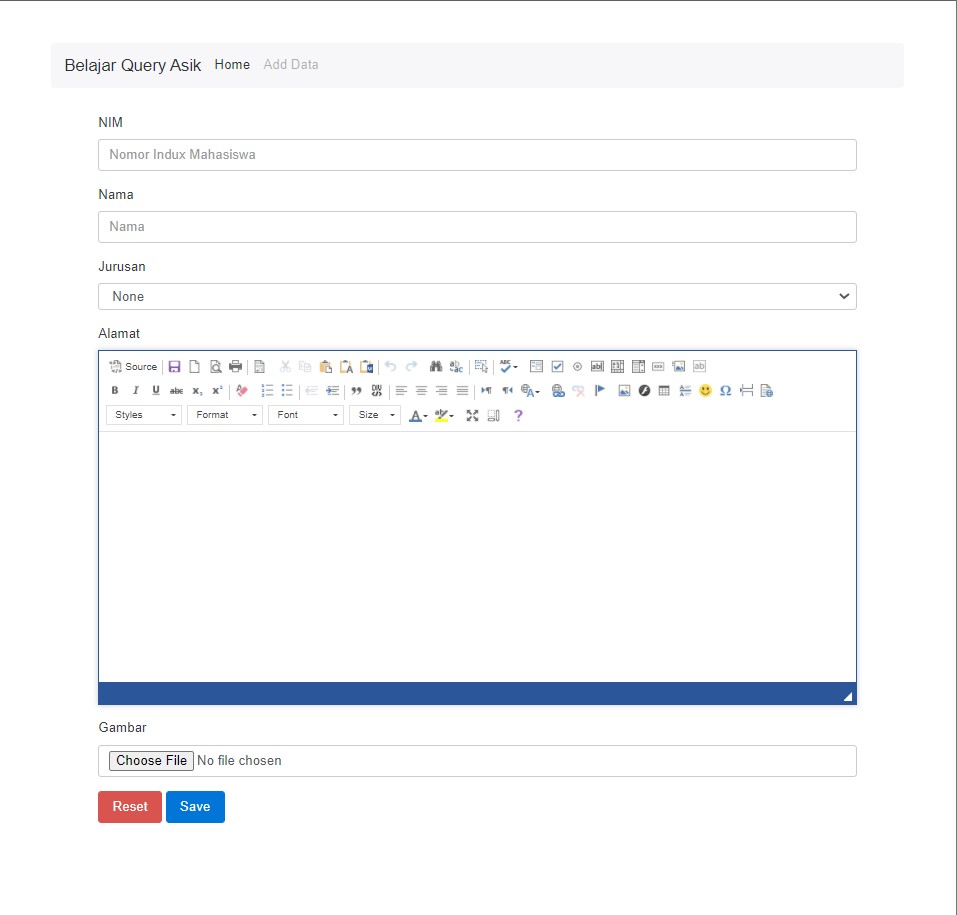Viewport: 957px width, 915px height.
Task: Click the Remove Format eraser icon
Action: pyautogui.click(x=242, y=391)
